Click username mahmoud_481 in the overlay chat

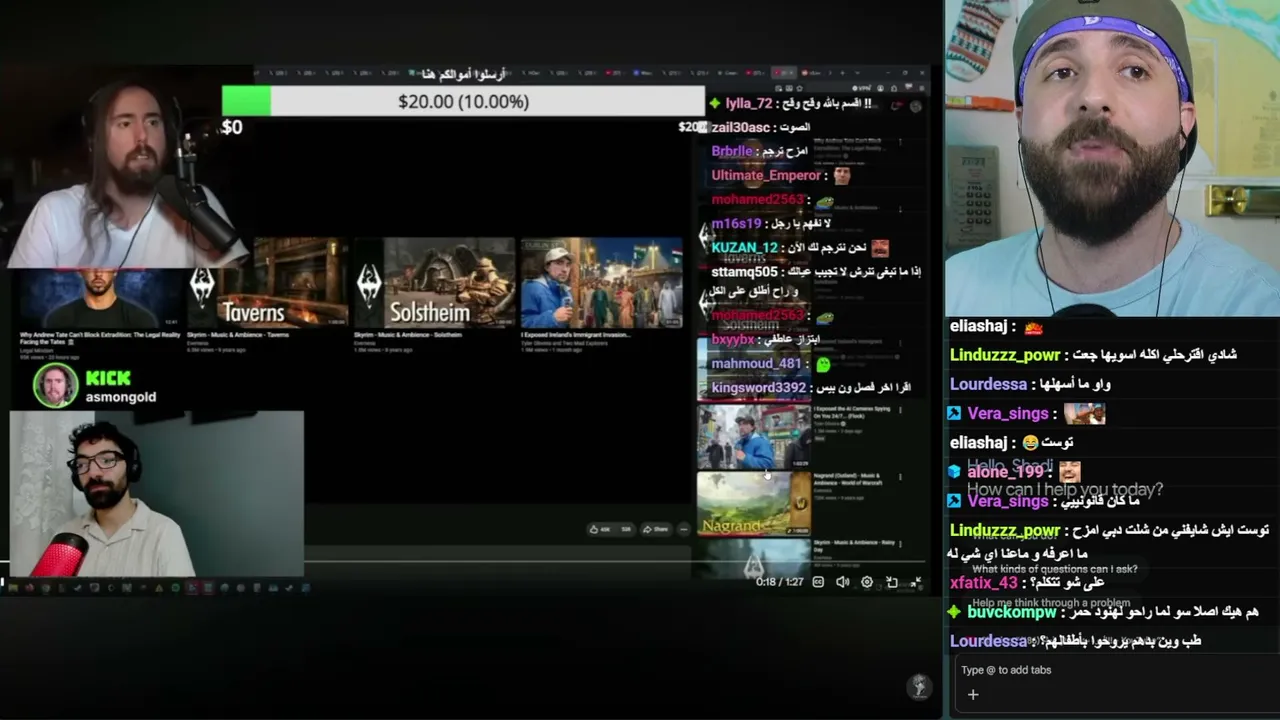(756, 364)
